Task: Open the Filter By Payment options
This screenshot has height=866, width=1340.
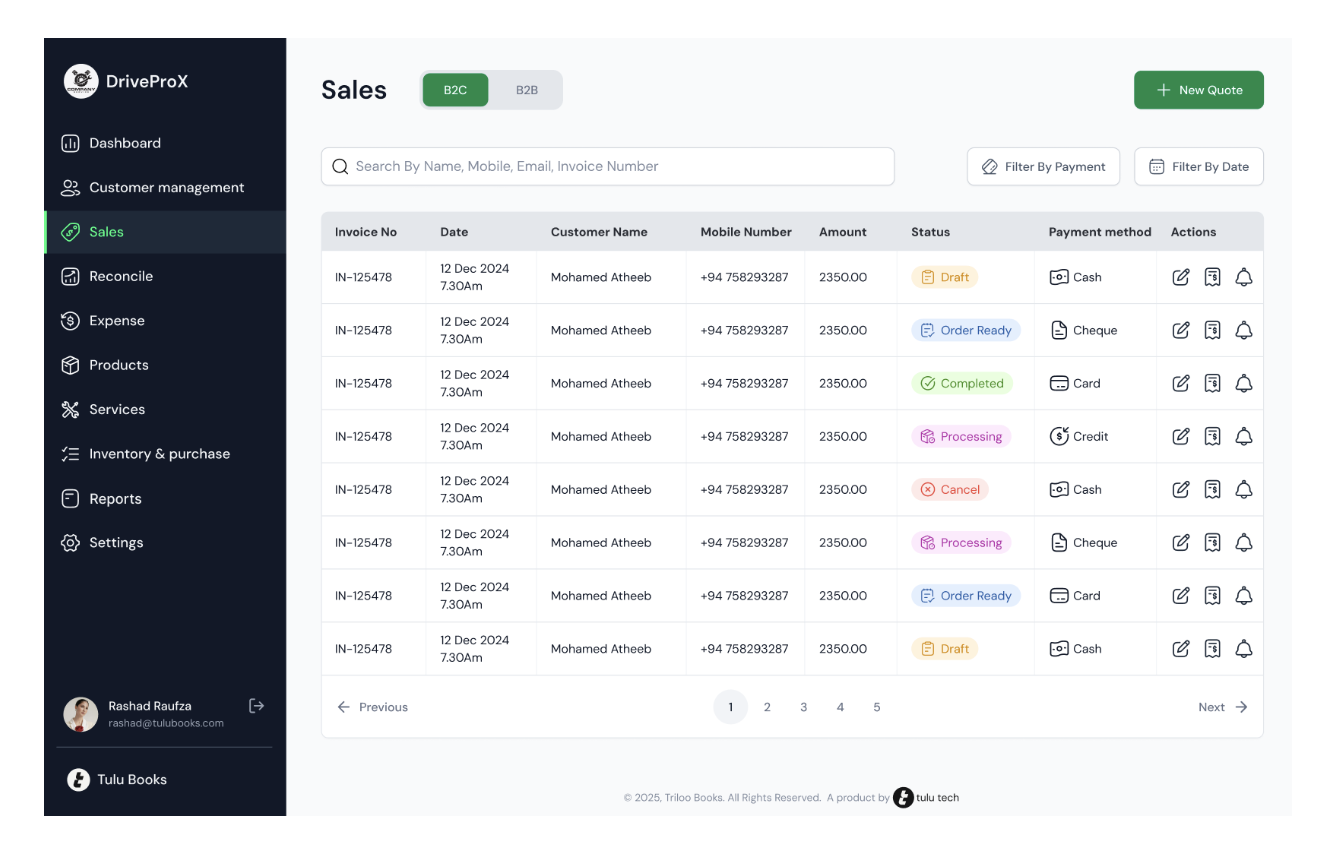Action: pyautogui.click(x=1043, y=166)
